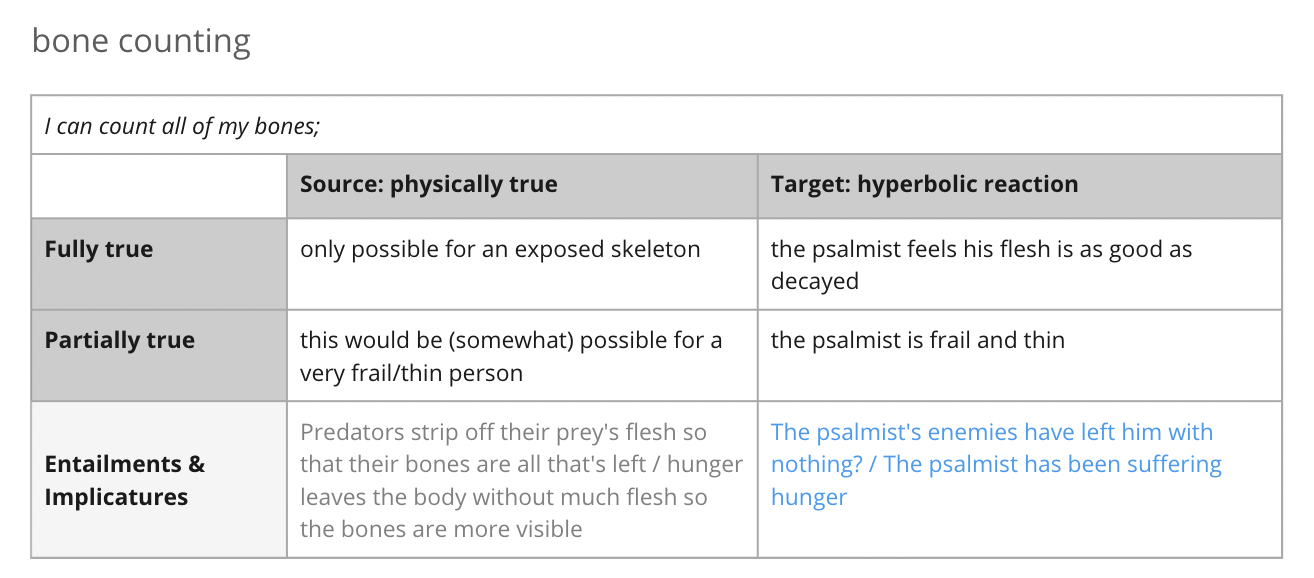Image resolution: width=1314 pixels, height=578 pixels.
Task: Click the gray text about predators stripping flesh
Action: (521, 480)
